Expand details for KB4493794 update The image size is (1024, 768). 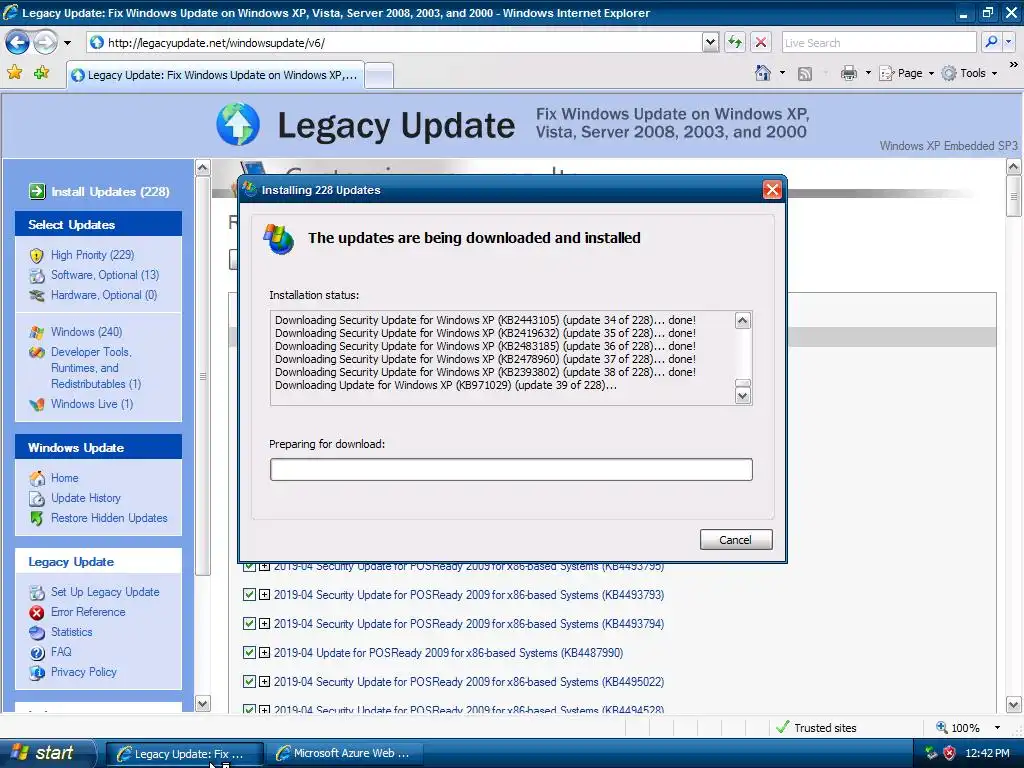(x=264, y=624)
